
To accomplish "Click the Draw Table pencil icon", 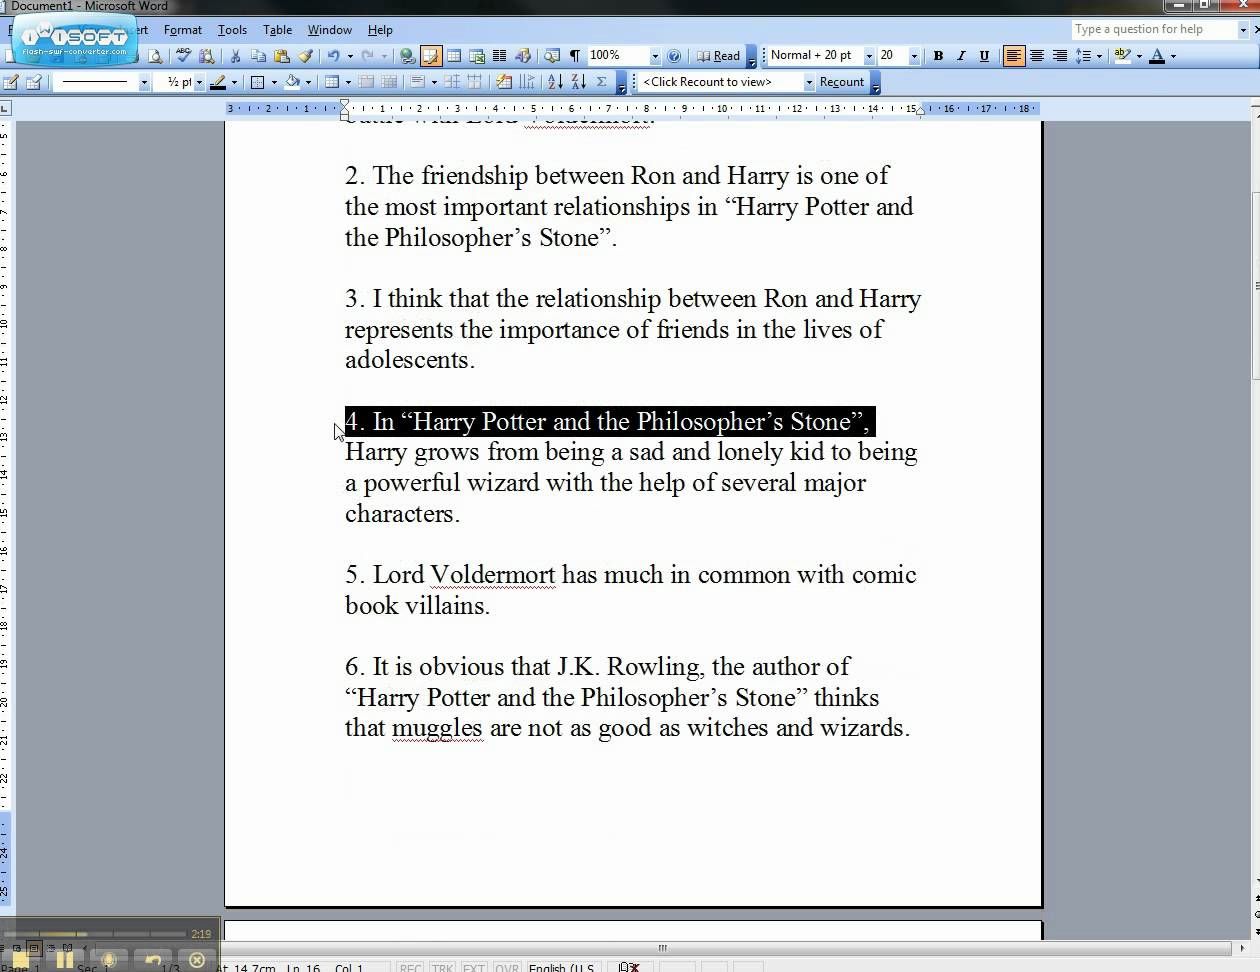I will (x=11, y=82).
